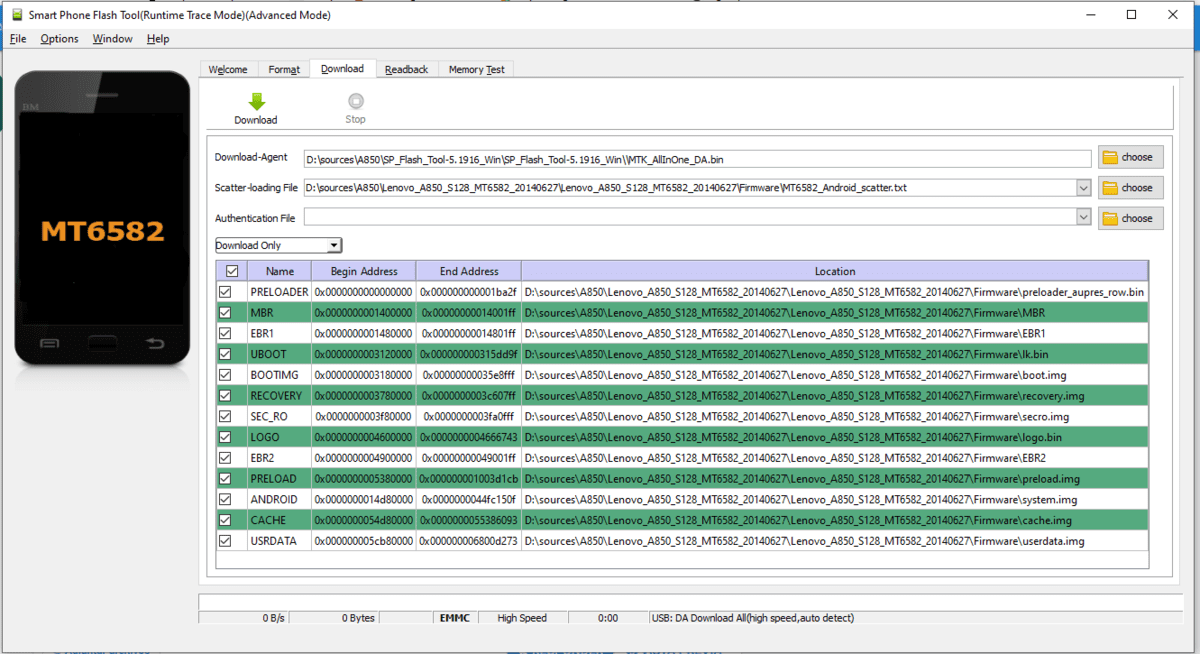Uncheck the PRELOADER partition checkbox
The height and width of the screenshot is (654, 1200).
pos(225,292)
